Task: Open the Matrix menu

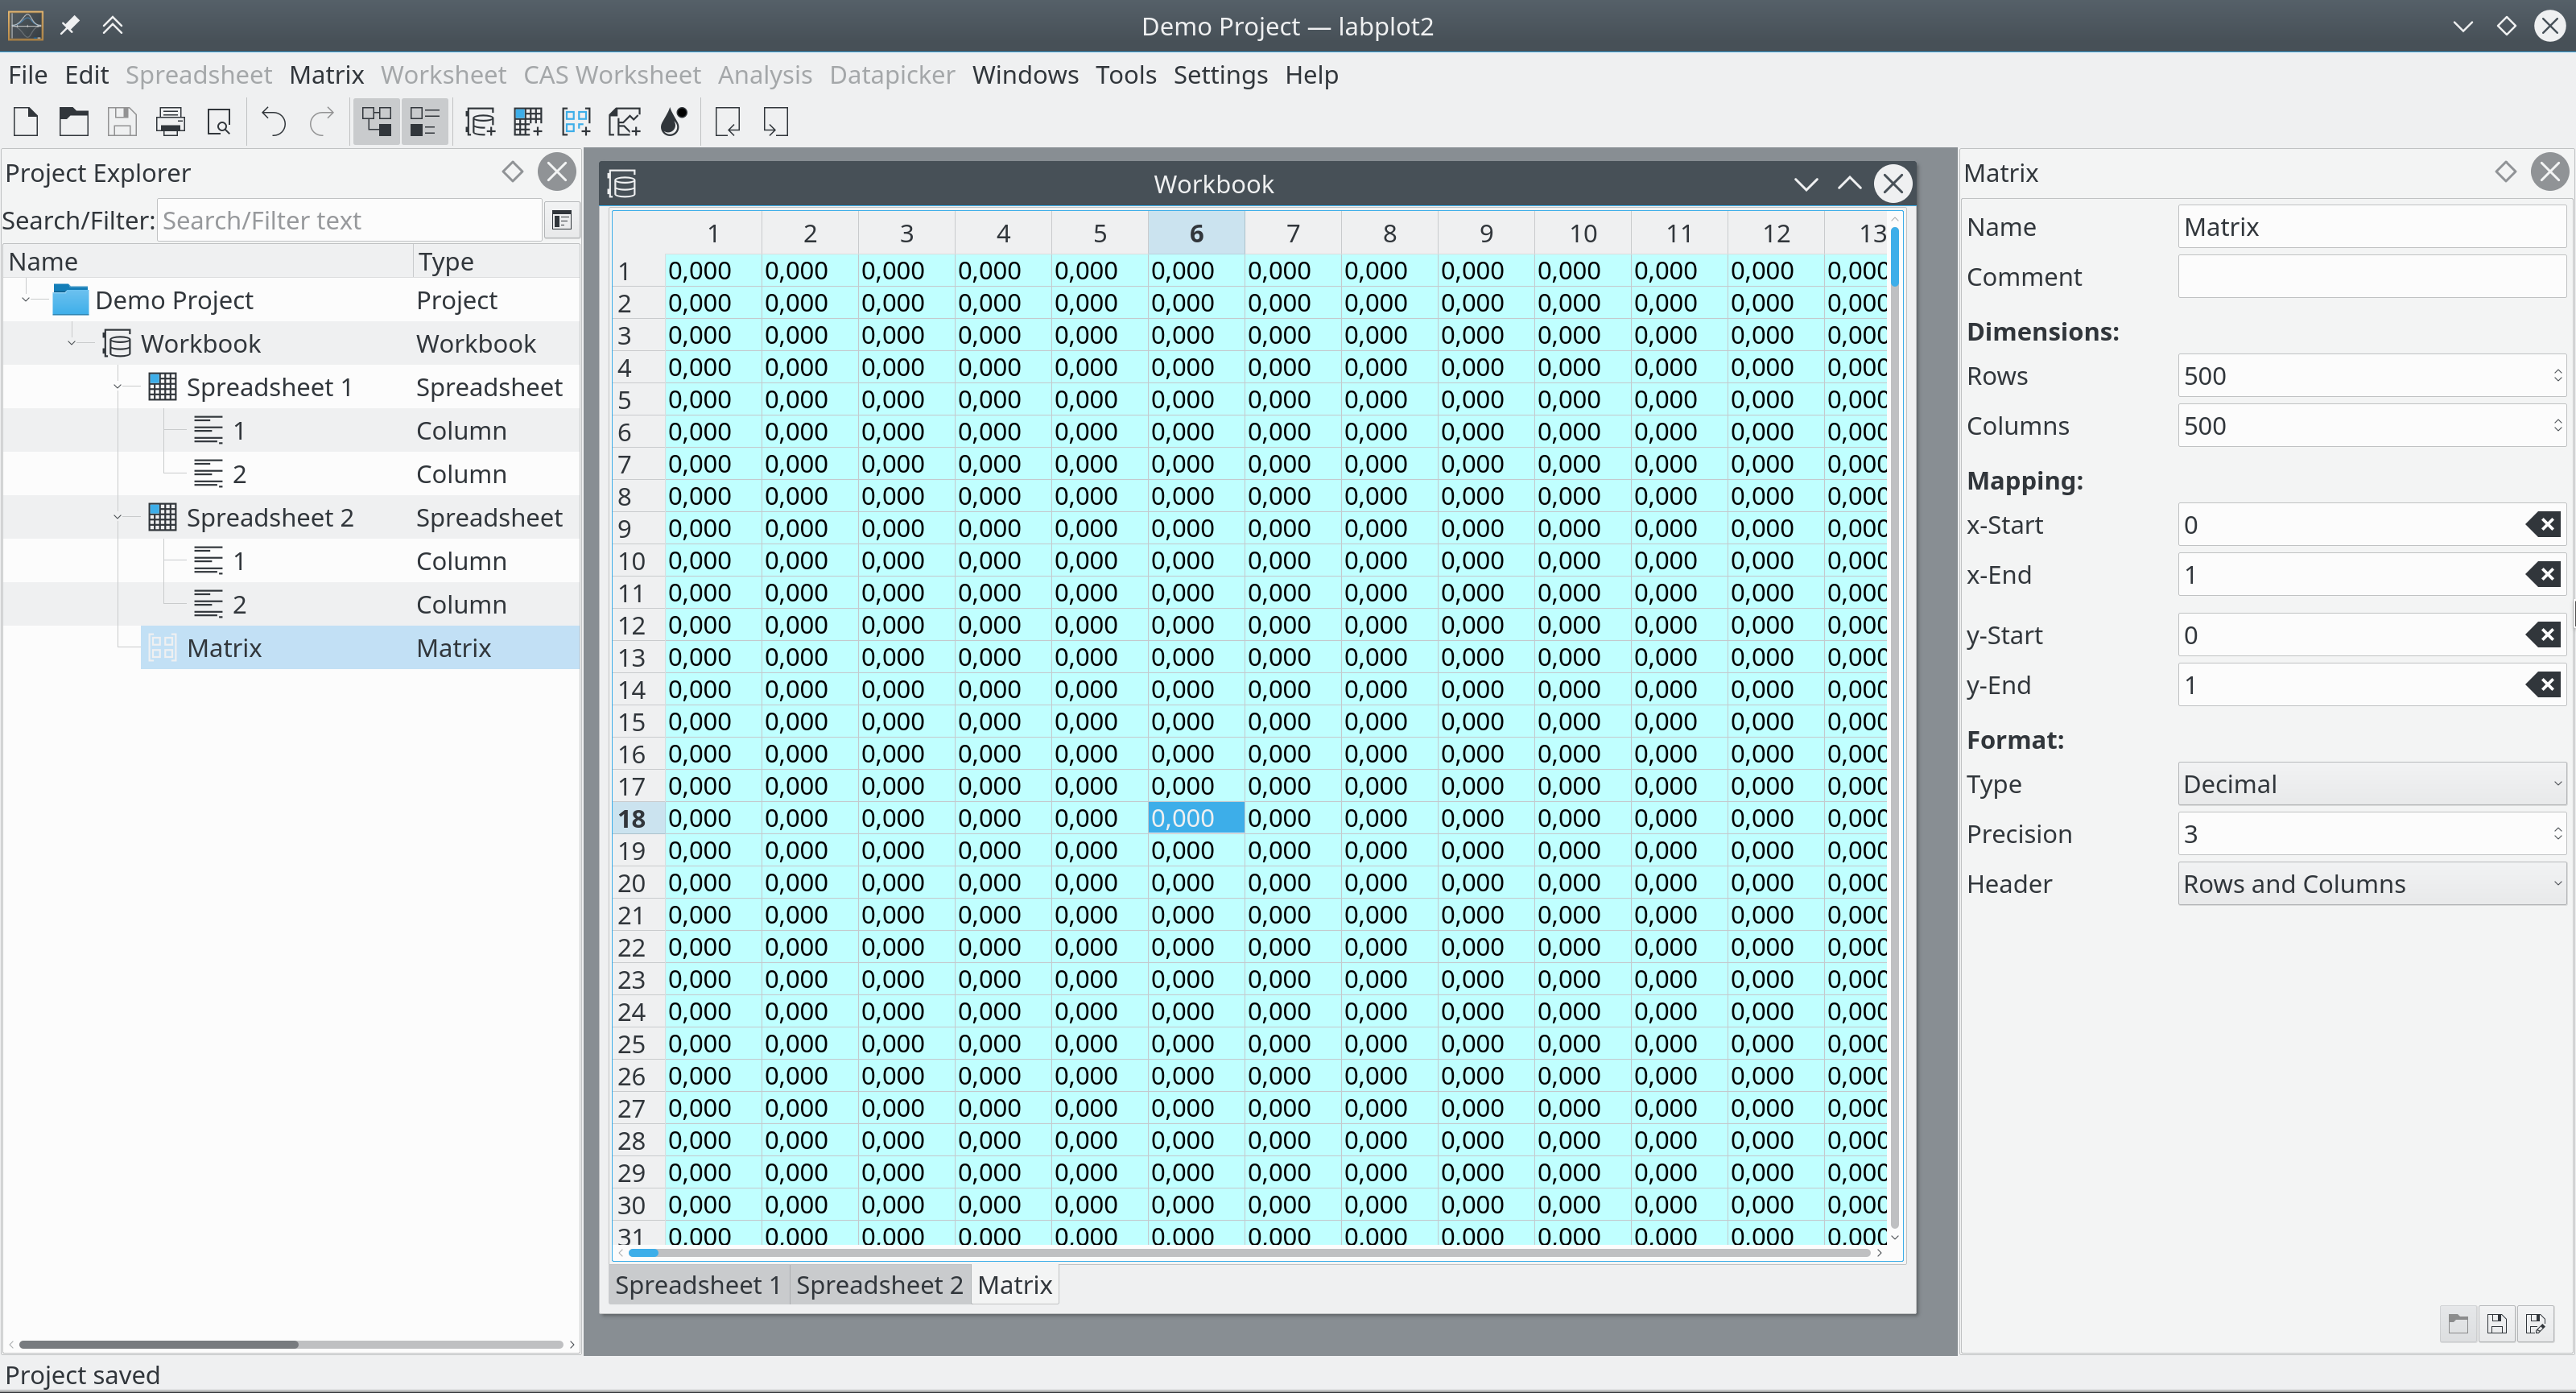Action: pos(326,75)
